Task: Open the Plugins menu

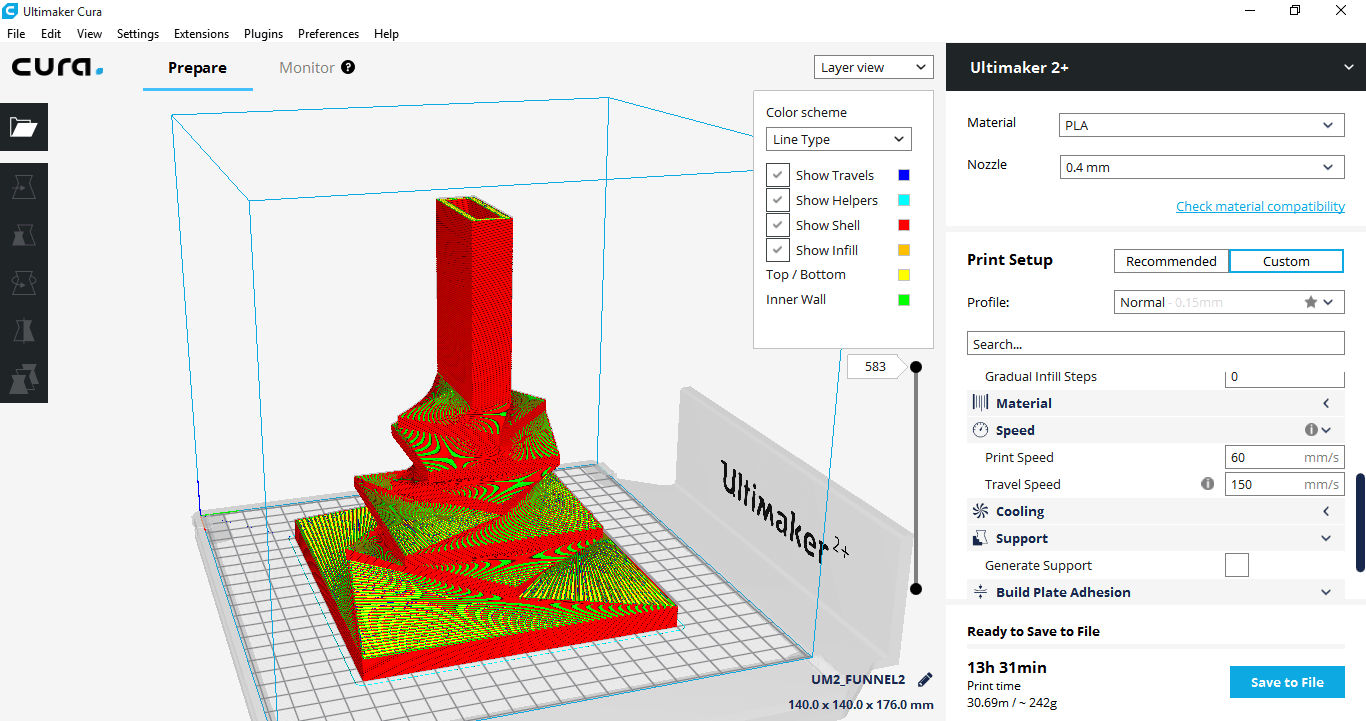Action: [x=263, y=33]
